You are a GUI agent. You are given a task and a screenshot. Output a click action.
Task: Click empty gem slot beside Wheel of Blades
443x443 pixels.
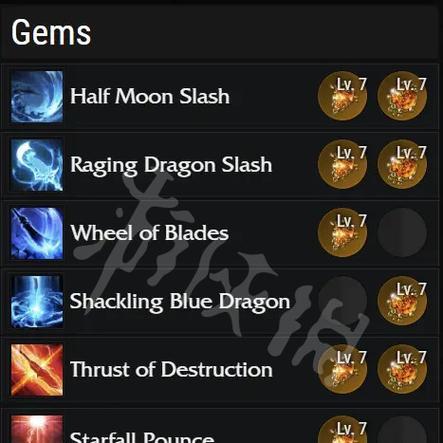pos(402,232)
